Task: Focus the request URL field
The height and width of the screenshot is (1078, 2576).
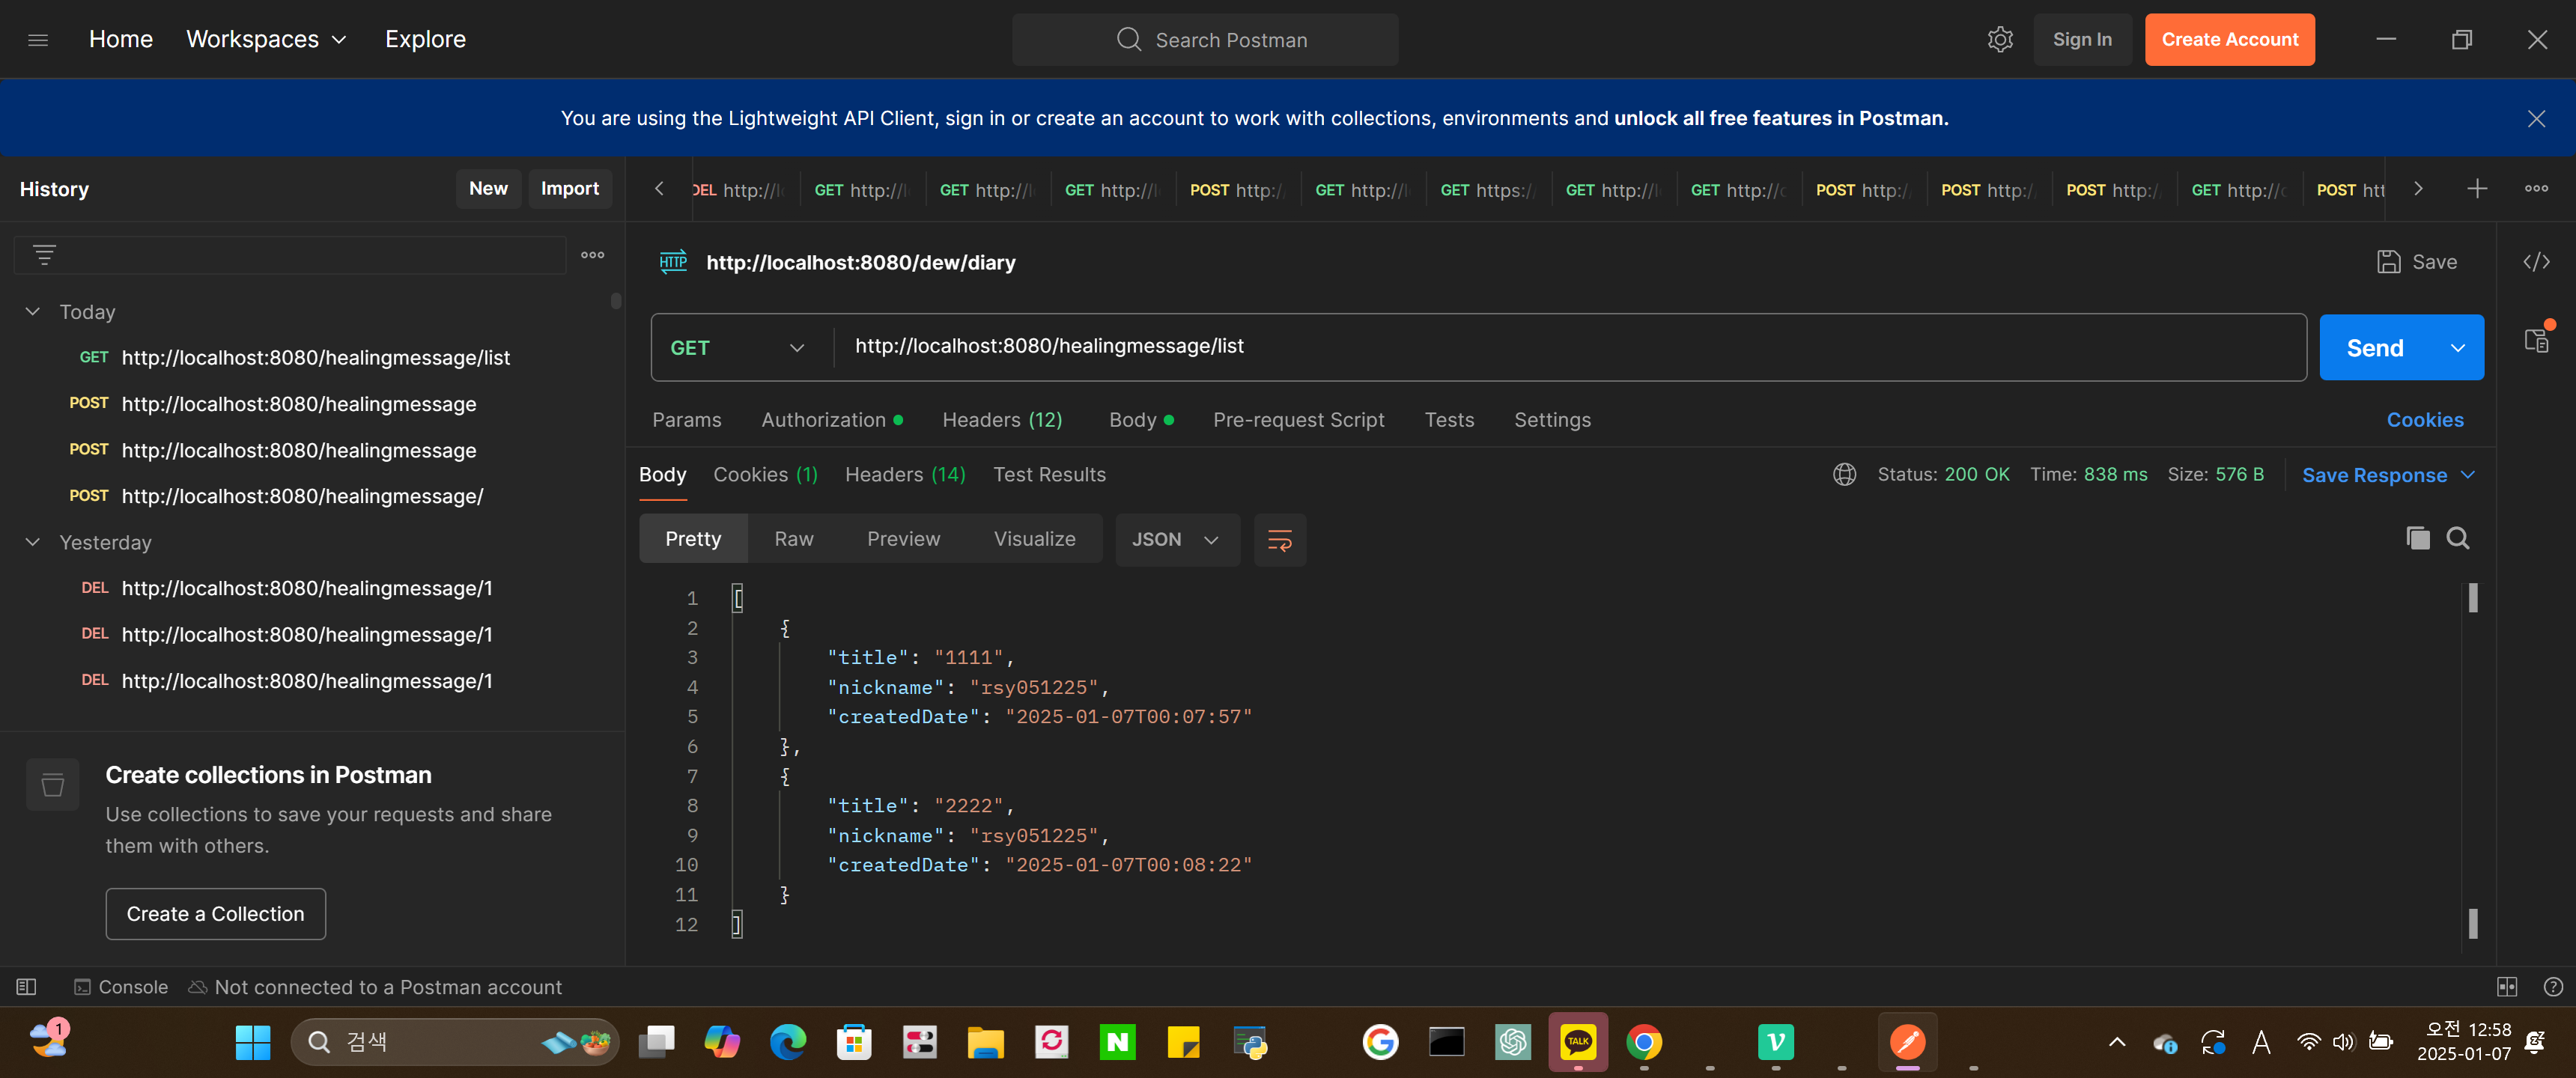Action: (x=1569, y=347)
